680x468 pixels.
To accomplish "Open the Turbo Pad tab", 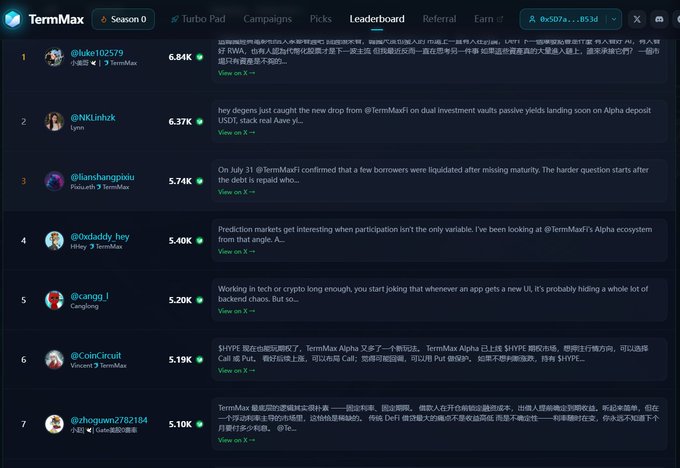I will [x=198, y=19].
